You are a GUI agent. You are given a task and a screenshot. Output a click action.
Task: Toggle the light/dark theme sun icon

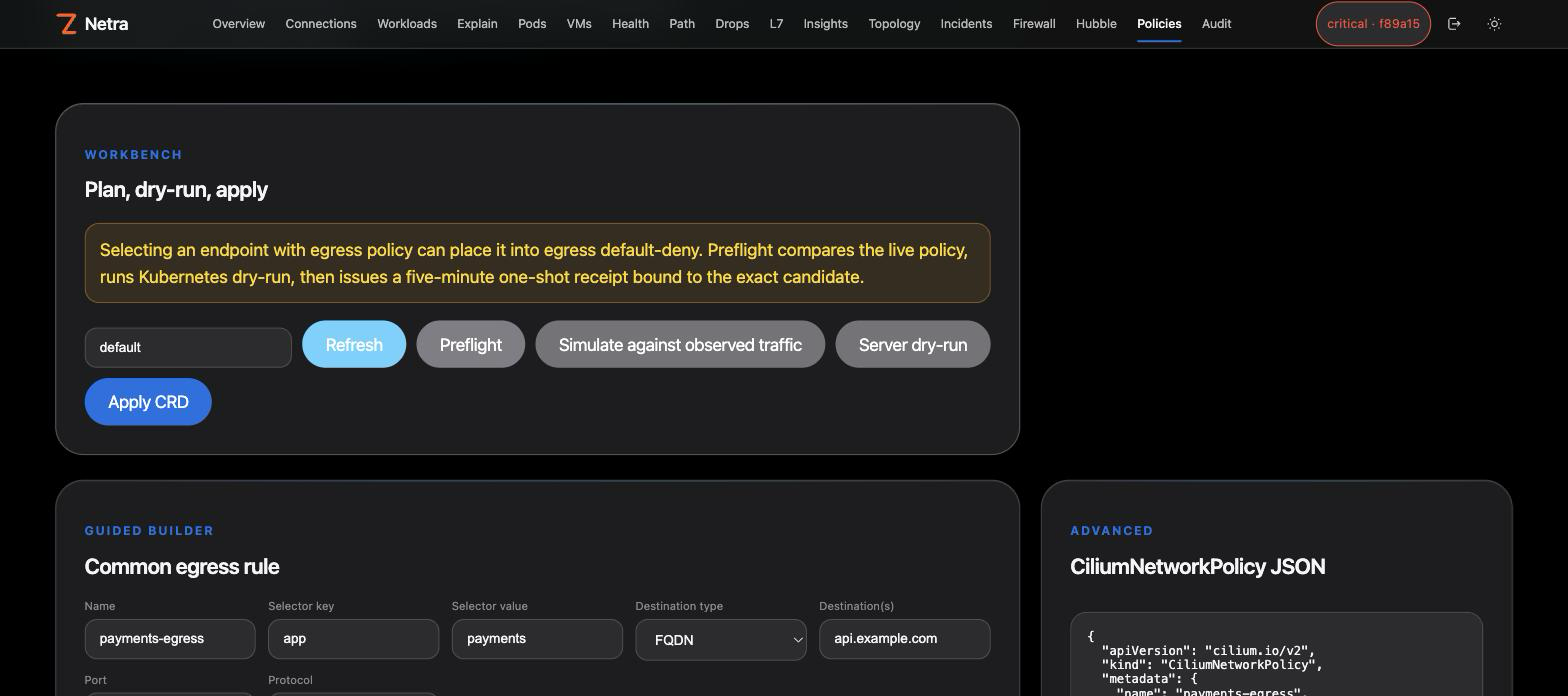[1494, 24]
